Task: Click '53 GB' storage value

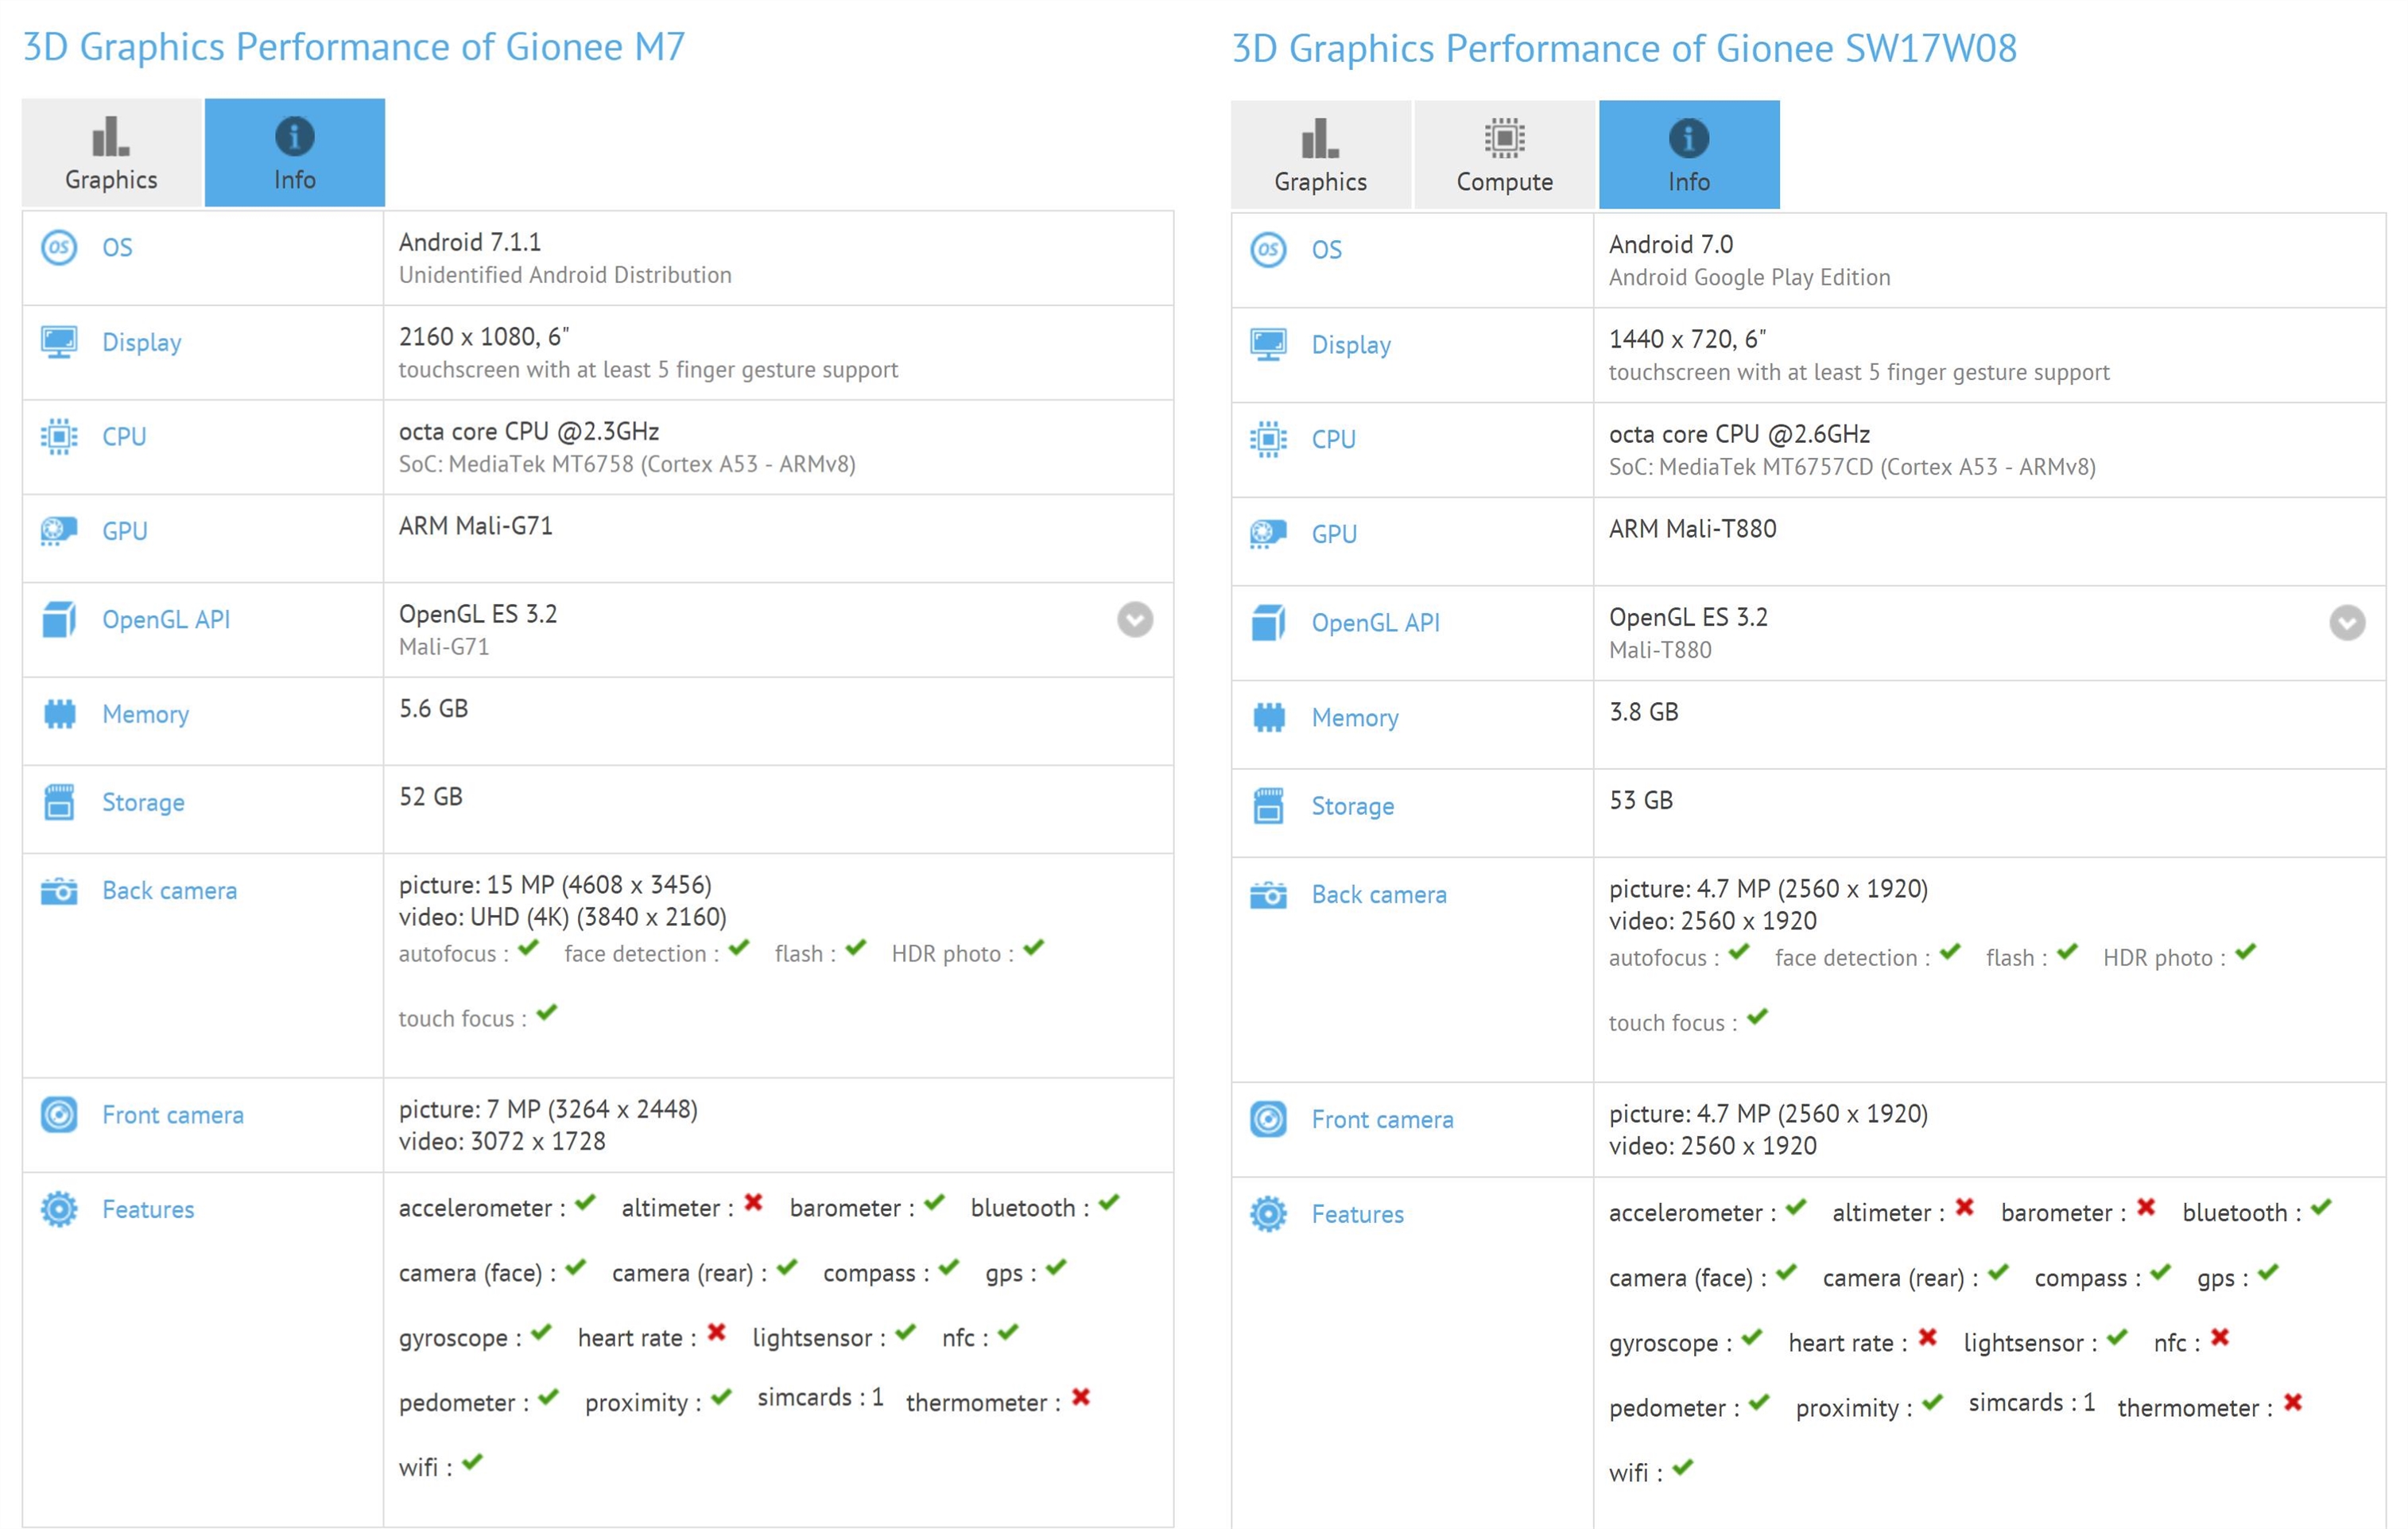Action: click(x=1641, y=800)
